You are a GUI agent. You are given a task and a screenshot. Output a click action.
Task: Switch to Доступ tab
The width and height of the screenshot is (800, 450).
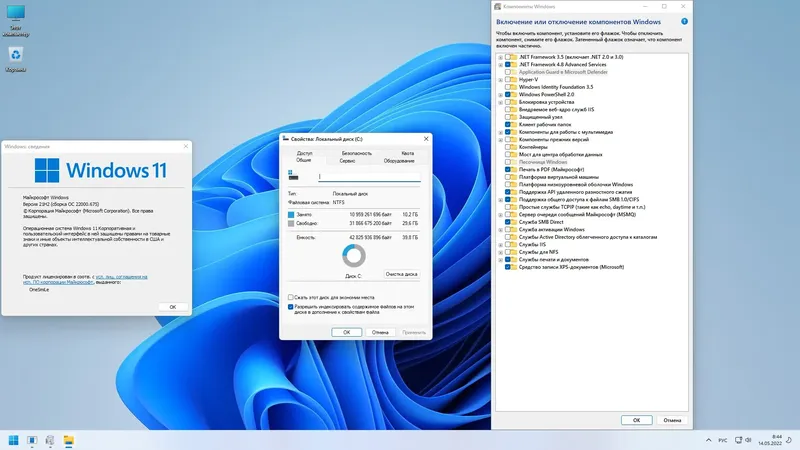(x=304, y=153)
